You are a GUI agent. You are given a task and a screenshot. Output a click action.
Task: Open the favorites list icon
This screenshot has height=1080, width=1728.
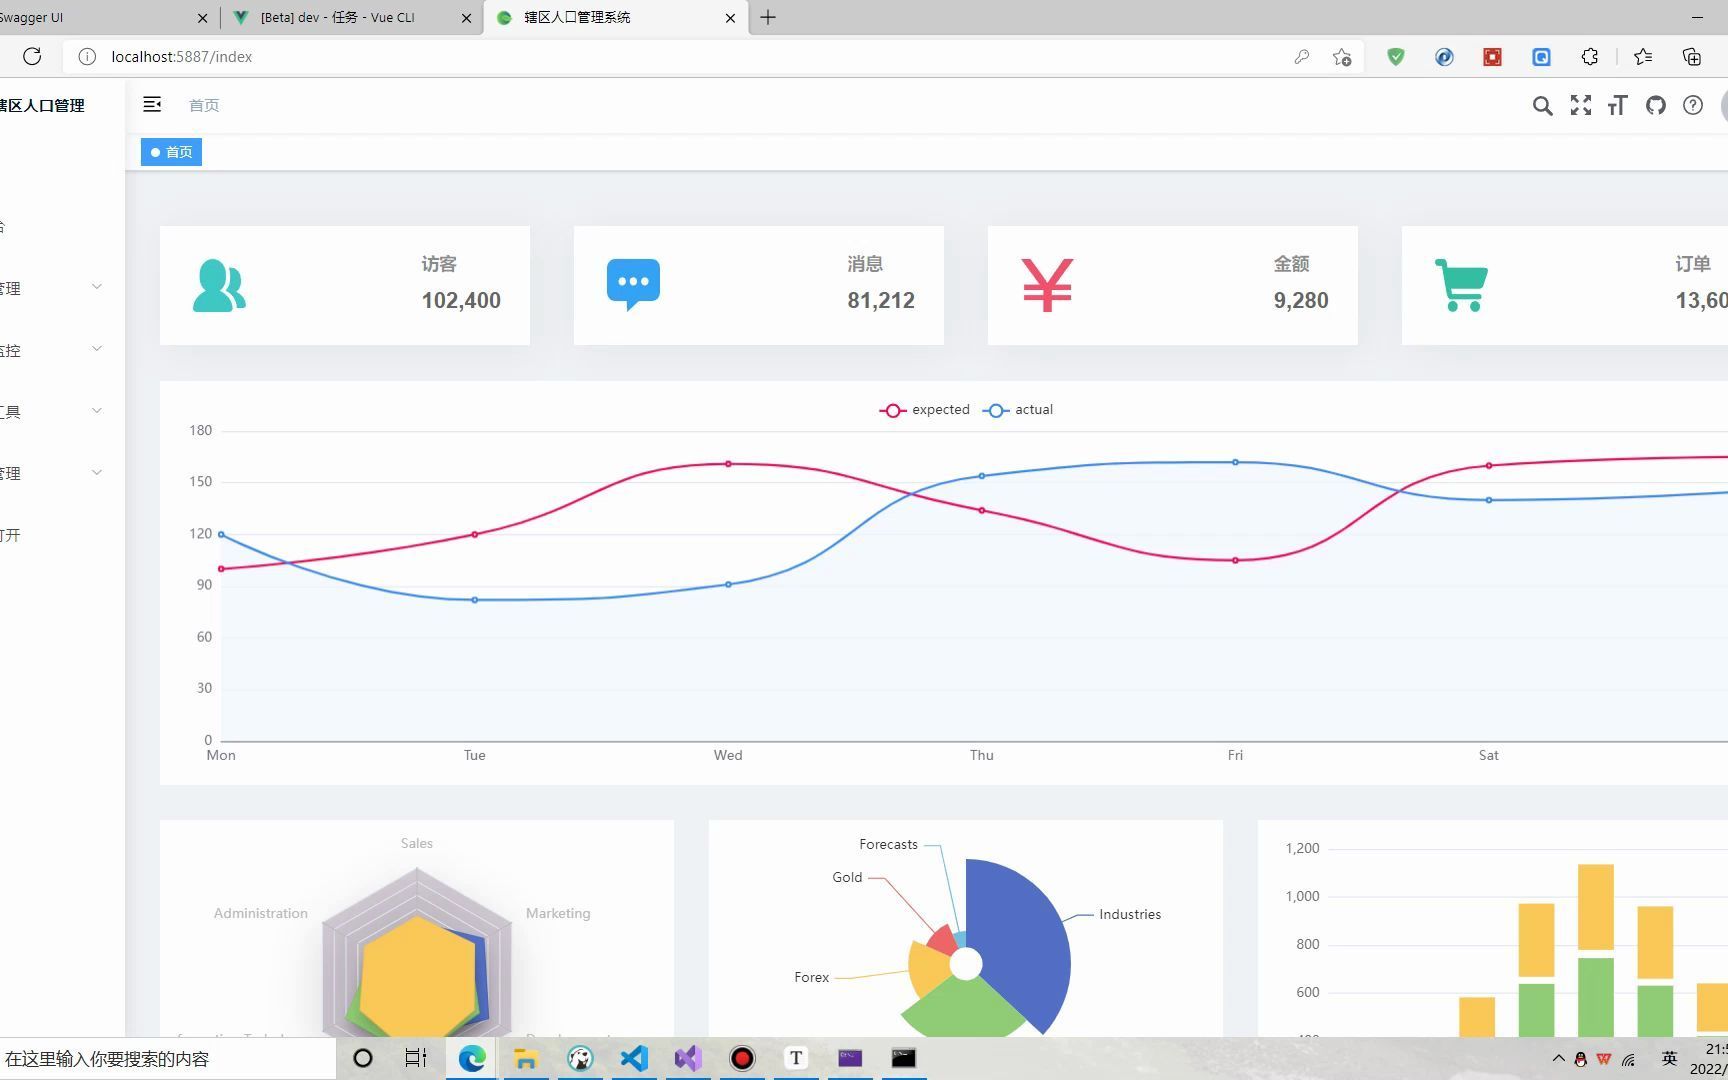point(1643,57)
